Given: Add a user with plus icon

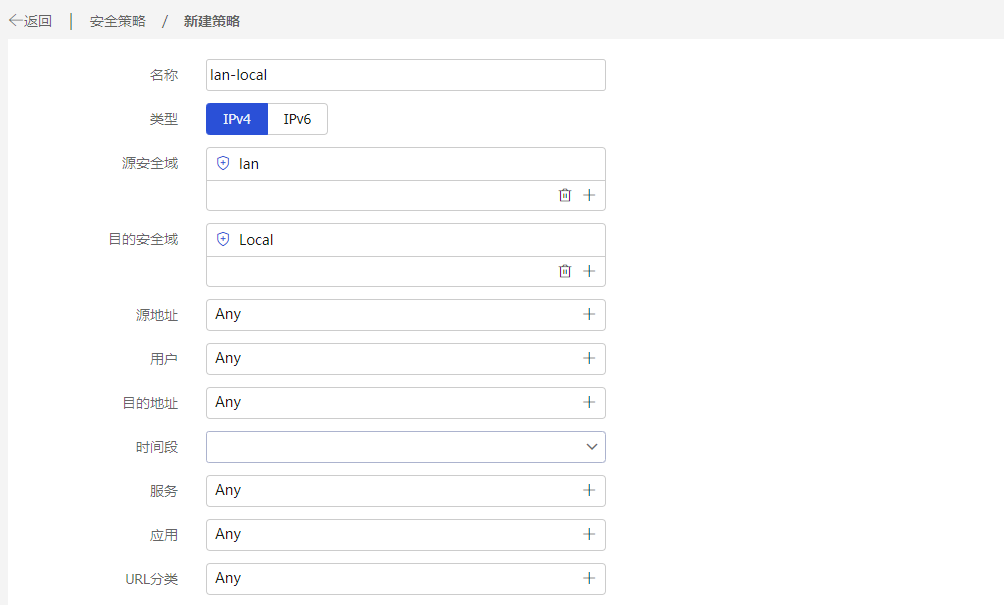Looking at the screenshot, I should pyautogui.click(x=589, y=359).
